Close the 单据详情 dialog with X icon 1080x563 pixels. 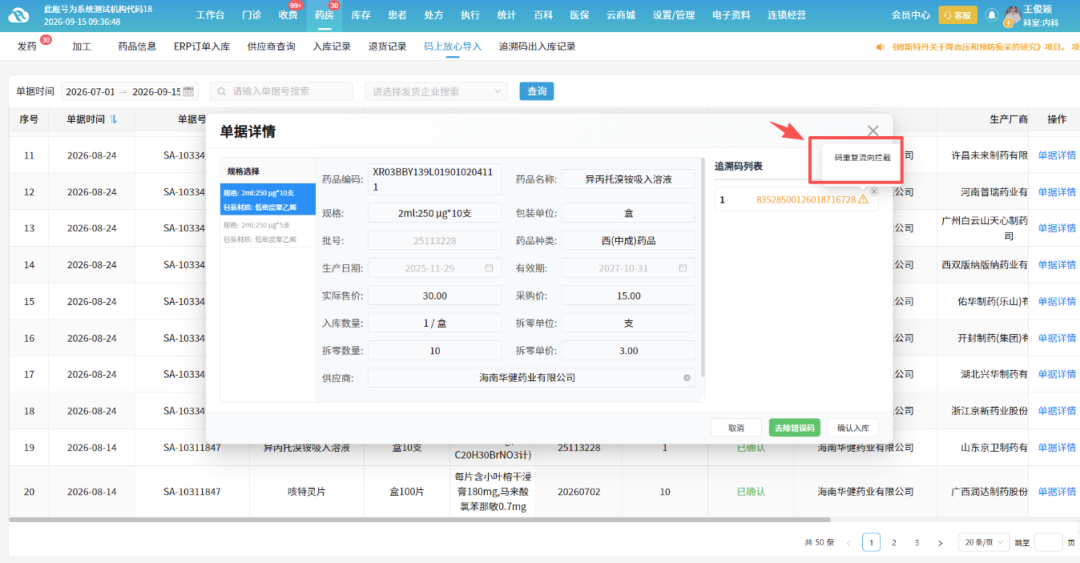873,131
